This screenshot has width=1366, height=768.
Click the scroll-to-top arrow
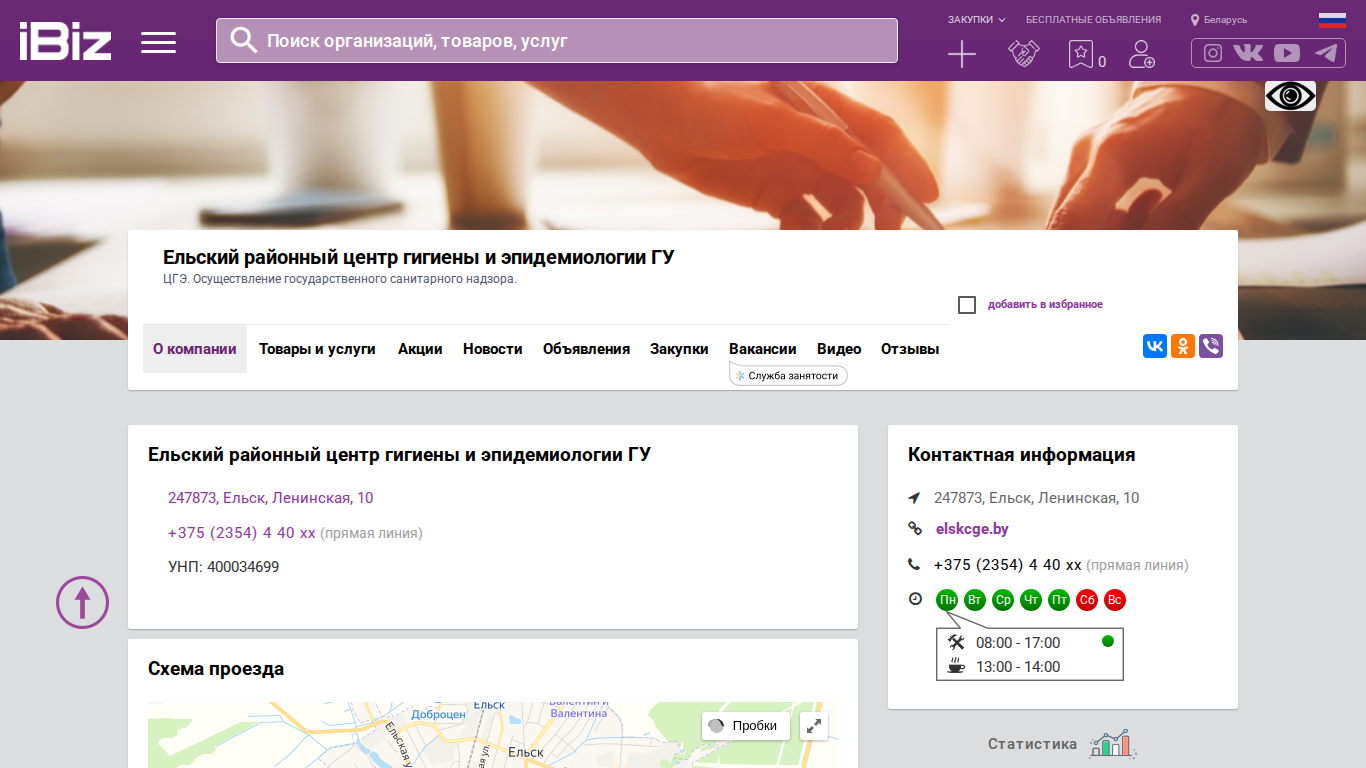82,602
